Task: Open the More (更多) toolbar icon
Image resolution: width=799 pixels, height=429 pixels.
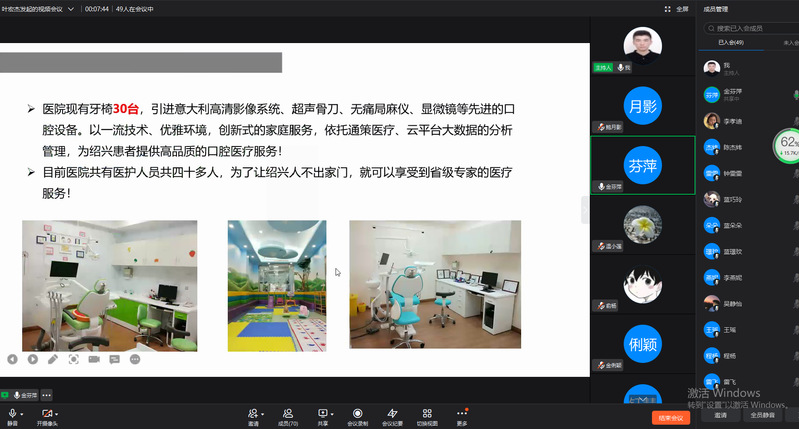Action: point(462,413)
